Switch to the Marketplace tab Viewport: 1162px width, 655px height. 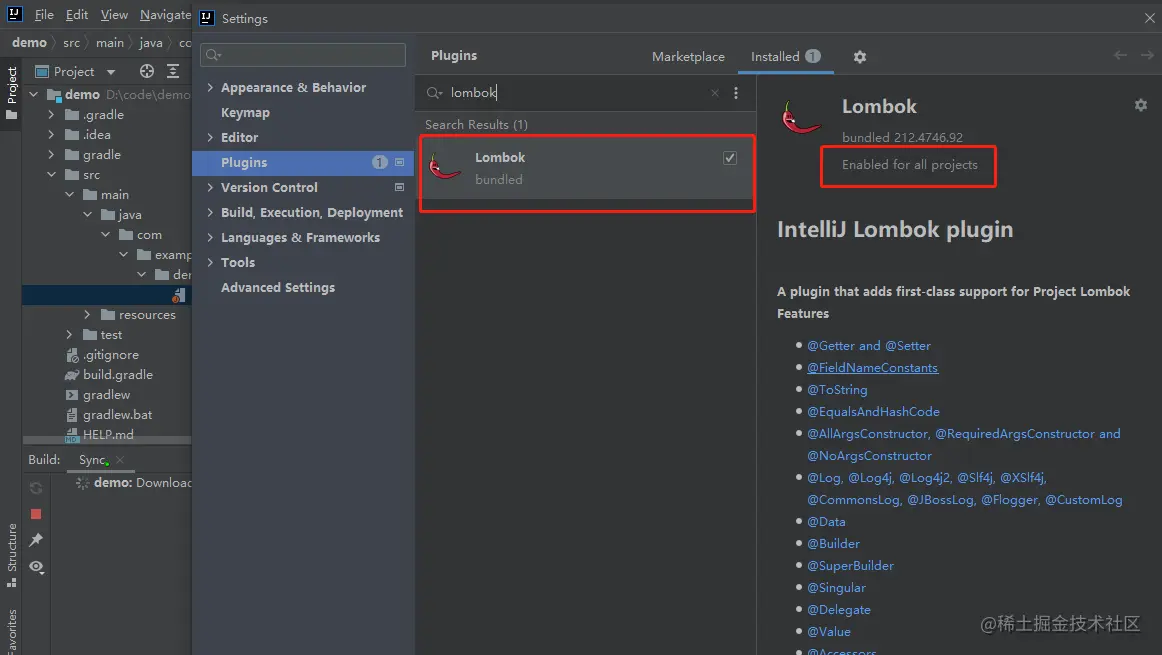[688, 57]
